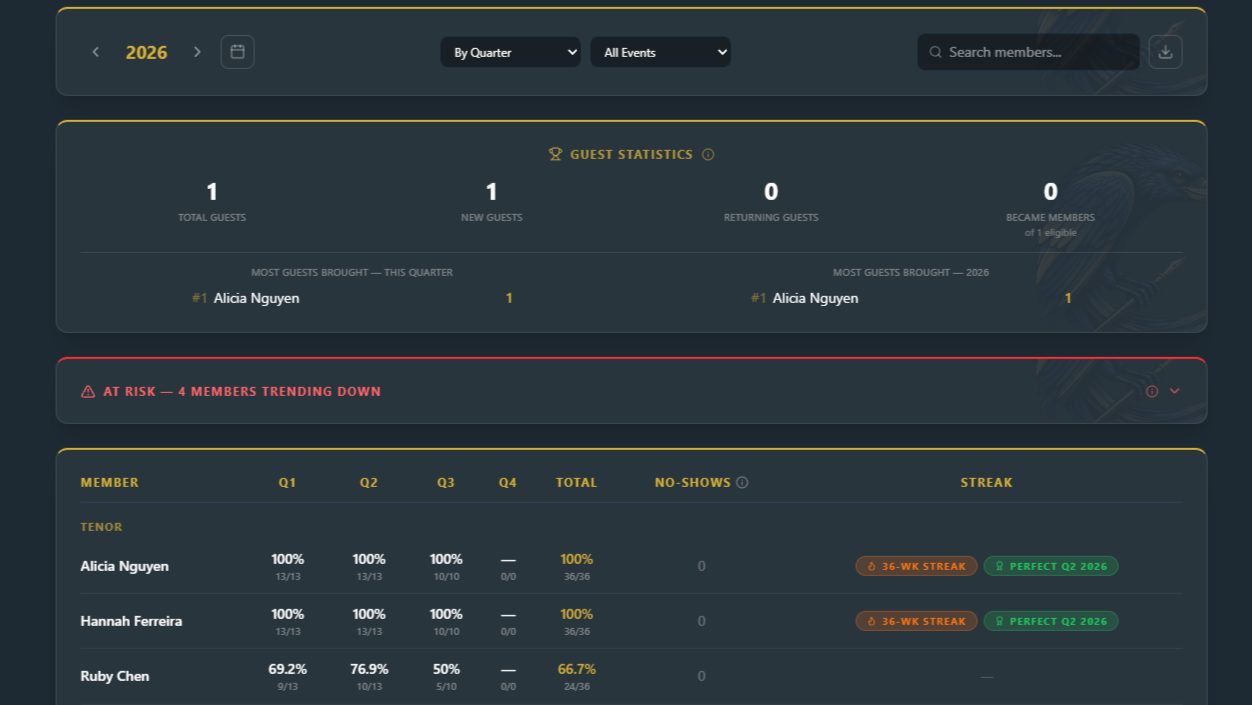Image resolution: width=1252 pixels, height=705 pixels.
Task: Click the Q4 column header
Action: (508, 482)
